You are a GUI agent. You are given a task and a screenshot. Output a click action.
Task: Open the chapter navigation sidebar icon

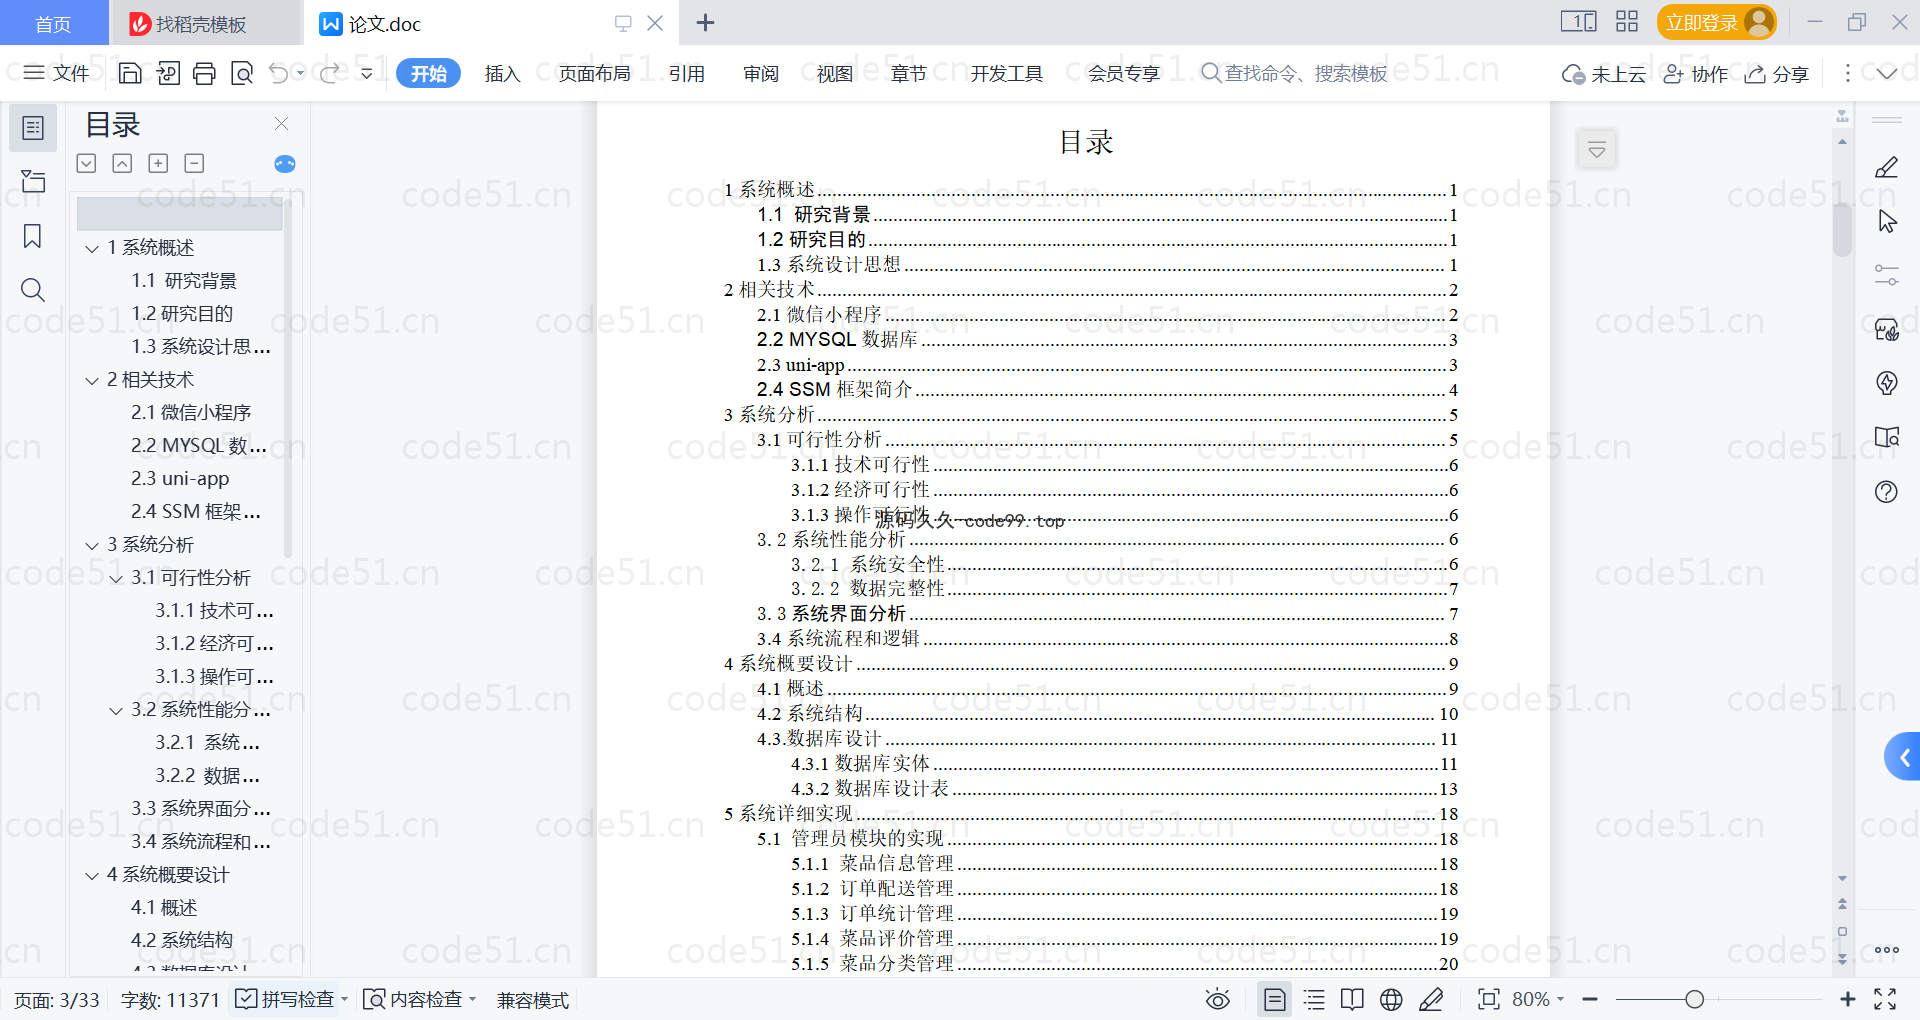33,182
